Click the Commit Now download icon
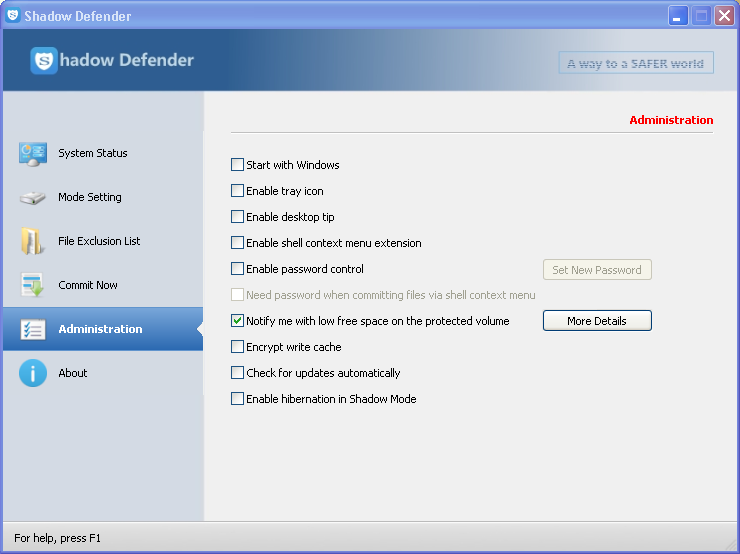This screenshot has height=554, width=740. pos(32,285)
